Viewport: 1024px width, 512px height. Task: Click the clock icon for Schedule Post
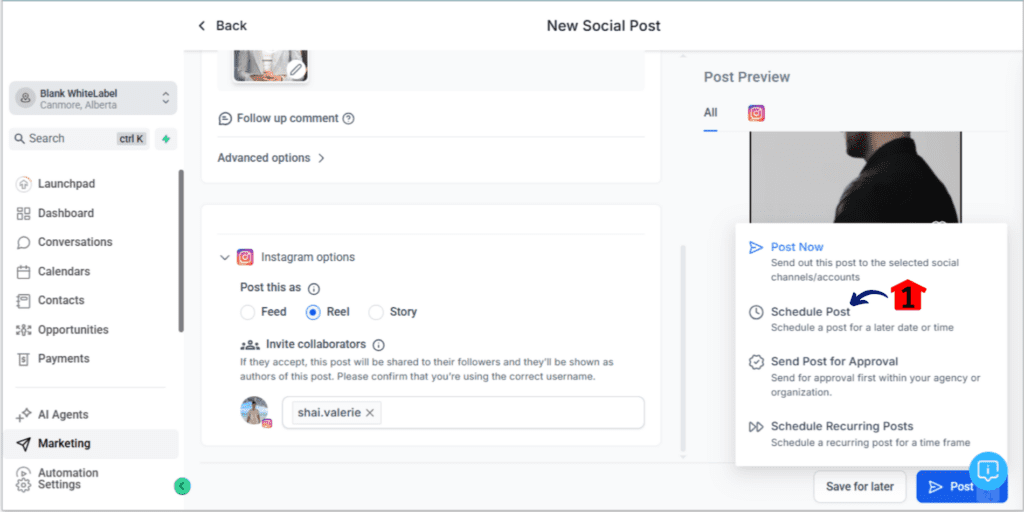click(756, 312)
